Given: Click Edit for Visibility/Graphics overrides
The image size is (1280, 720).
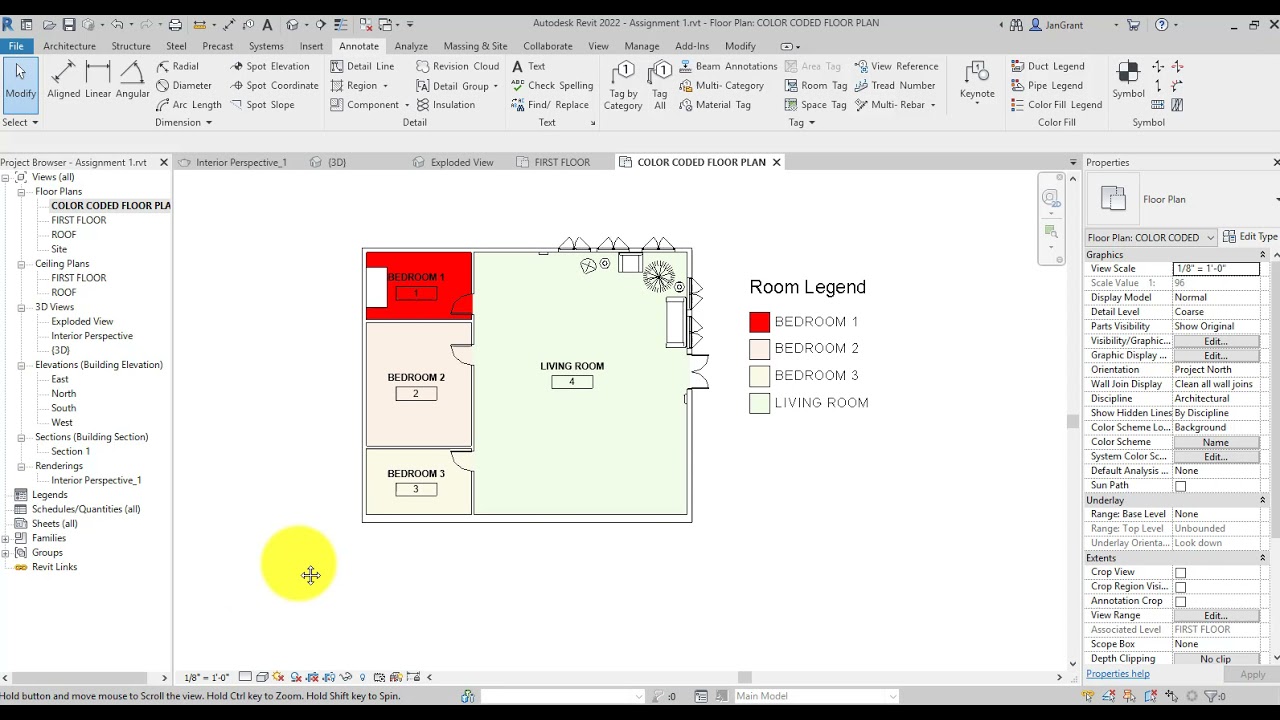Looking at the screenshot, I should point(1216,341).
